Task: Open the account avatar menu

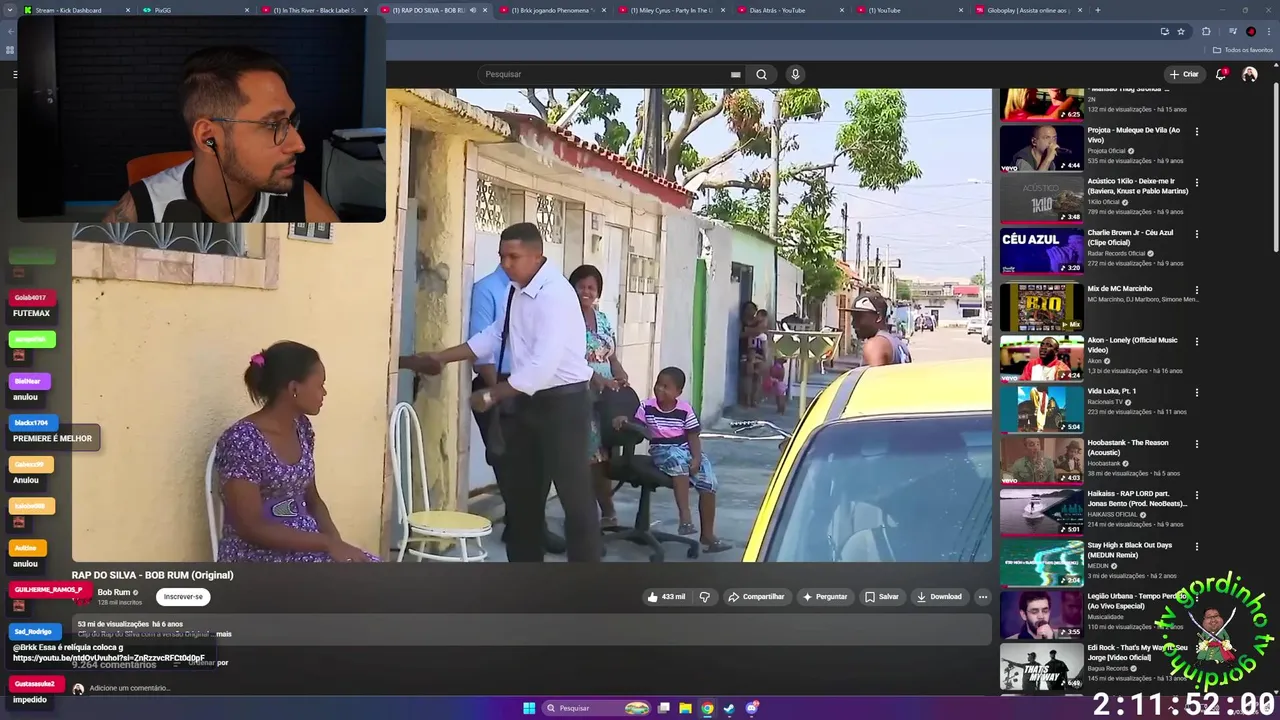Action: 1249,74
